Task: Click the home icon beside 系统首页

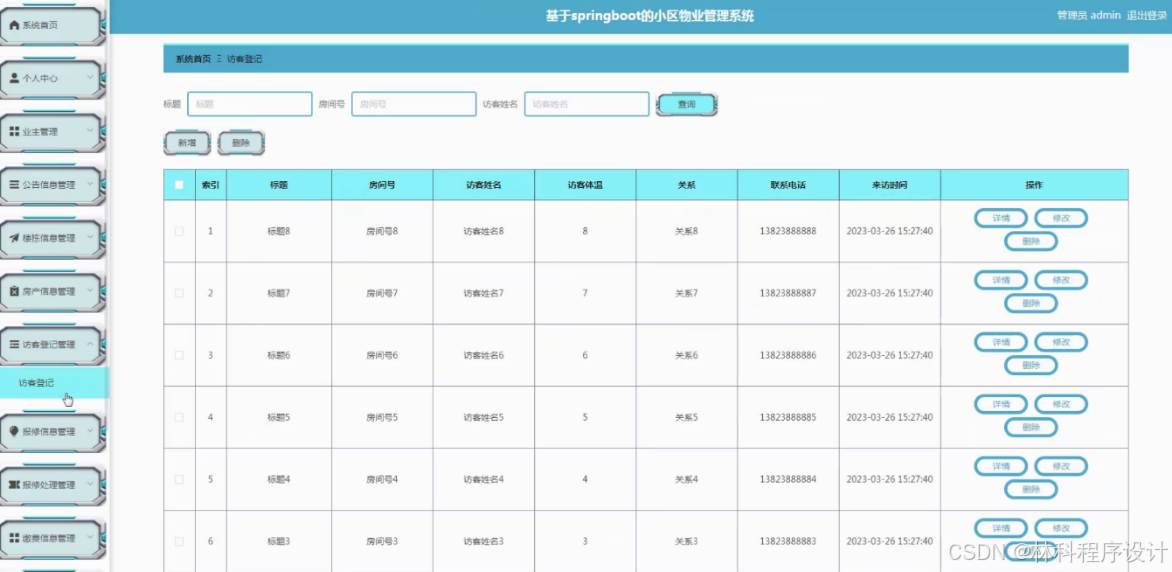Action: click(x=13, y=25)
